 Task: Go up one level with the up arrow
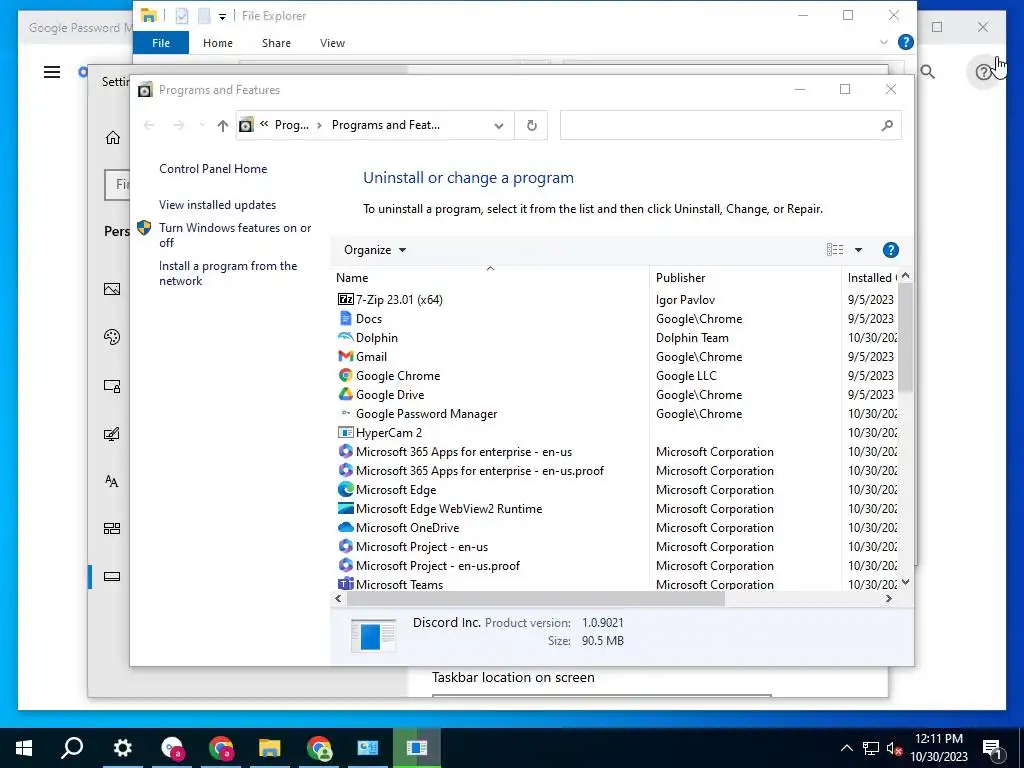click(x=223, y=125)
